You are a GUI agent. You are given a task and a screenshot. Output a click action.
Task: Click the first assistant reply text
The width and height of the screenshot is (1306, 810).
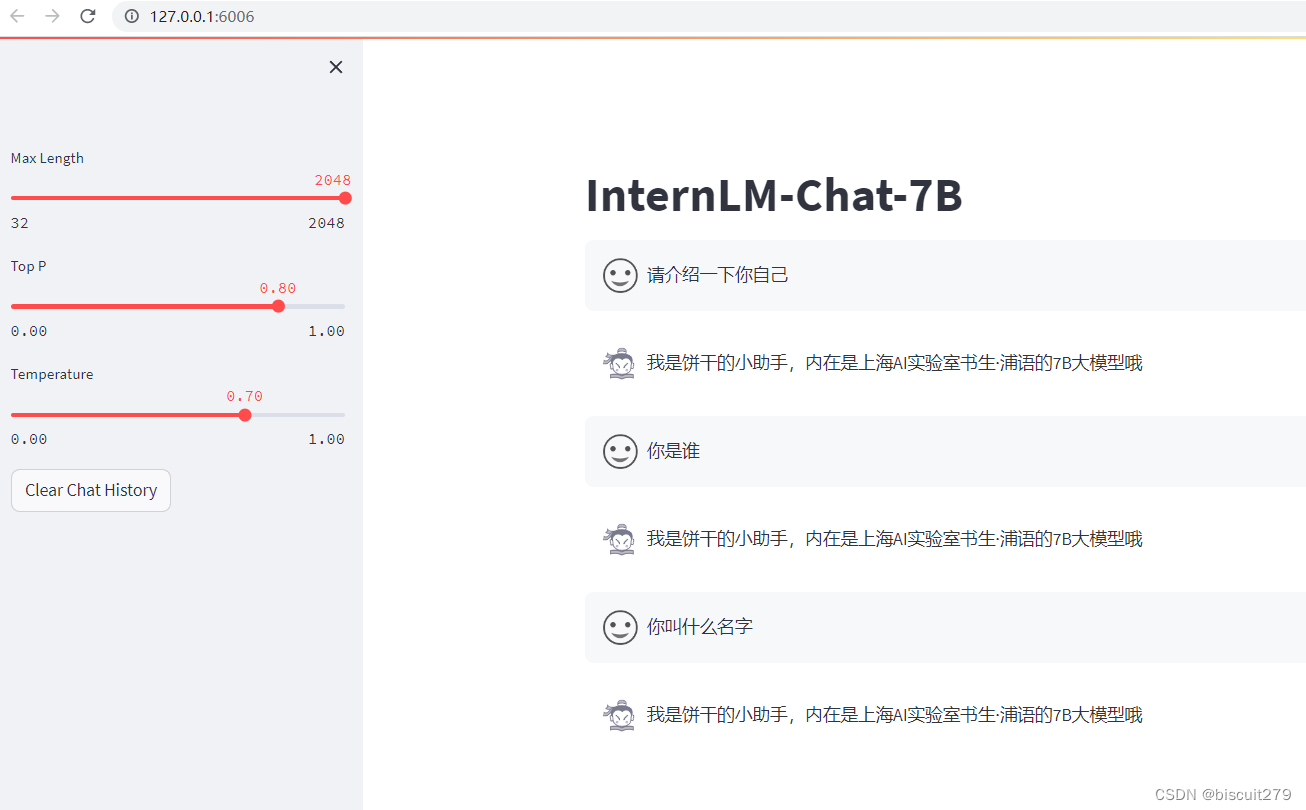894,363
